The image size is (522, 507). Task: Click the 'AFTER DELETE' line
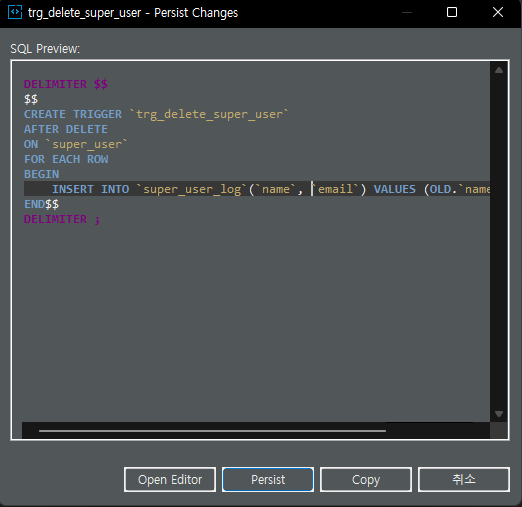tap(66, 129)
